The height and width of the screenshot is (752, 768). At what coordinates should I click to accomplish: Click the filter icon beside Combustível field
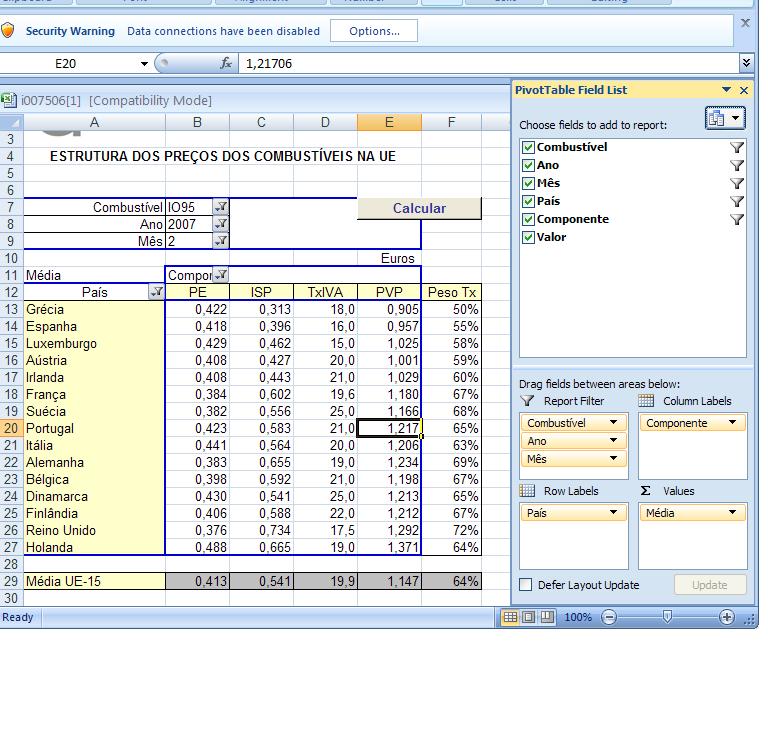click(x=737, y=147)
